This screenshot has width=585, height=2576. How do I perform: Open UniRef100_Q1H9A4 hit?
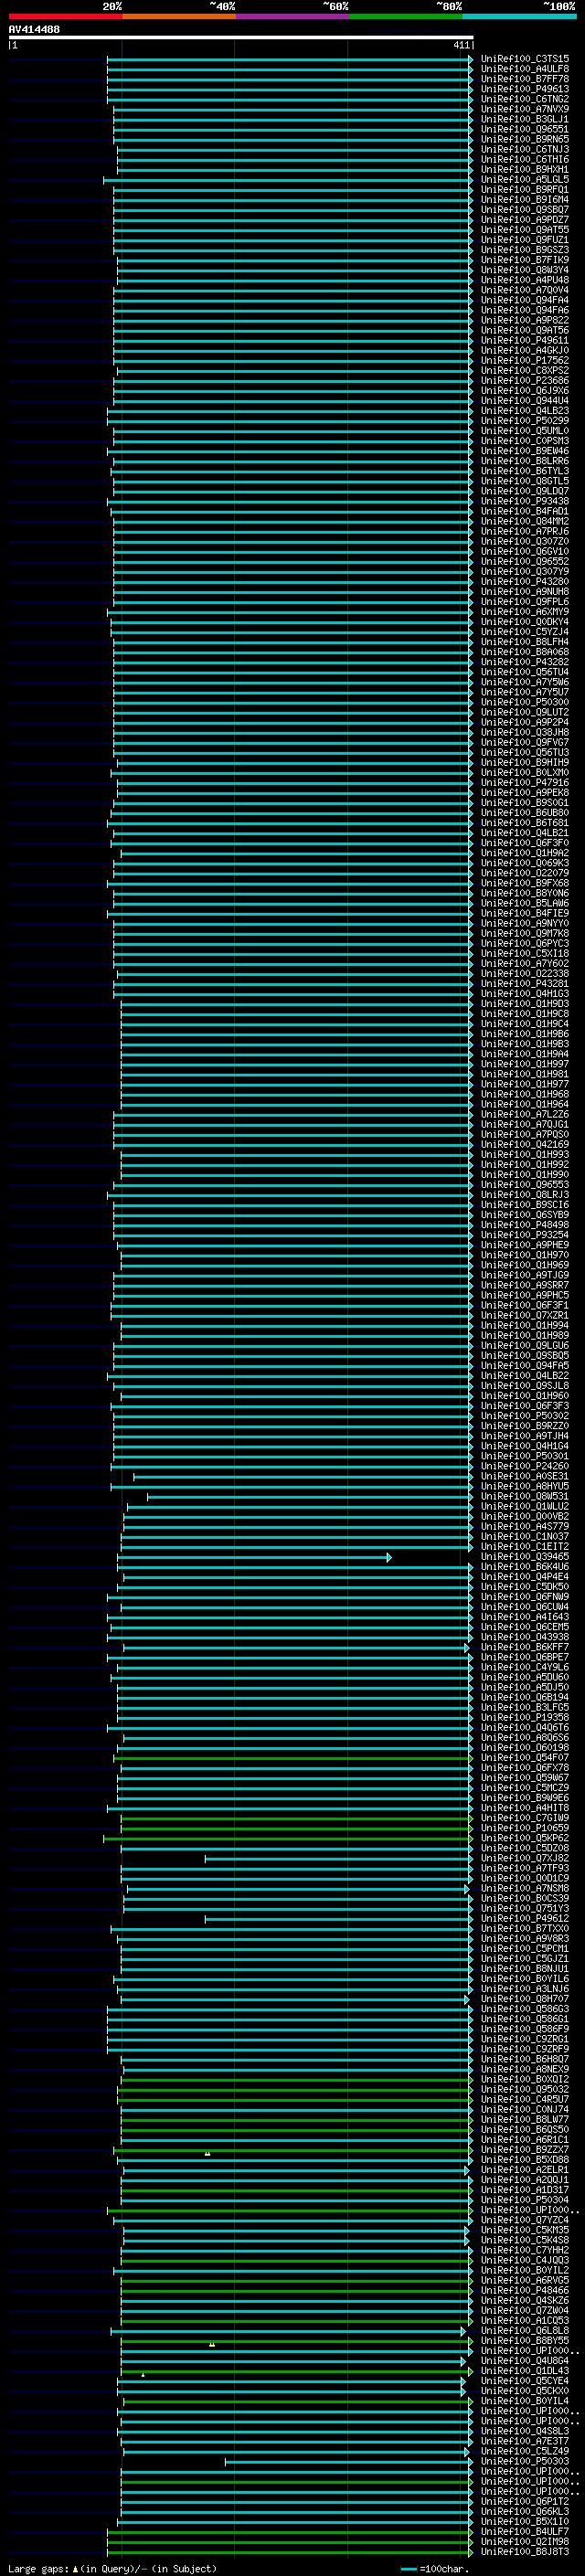point(525,1054)
